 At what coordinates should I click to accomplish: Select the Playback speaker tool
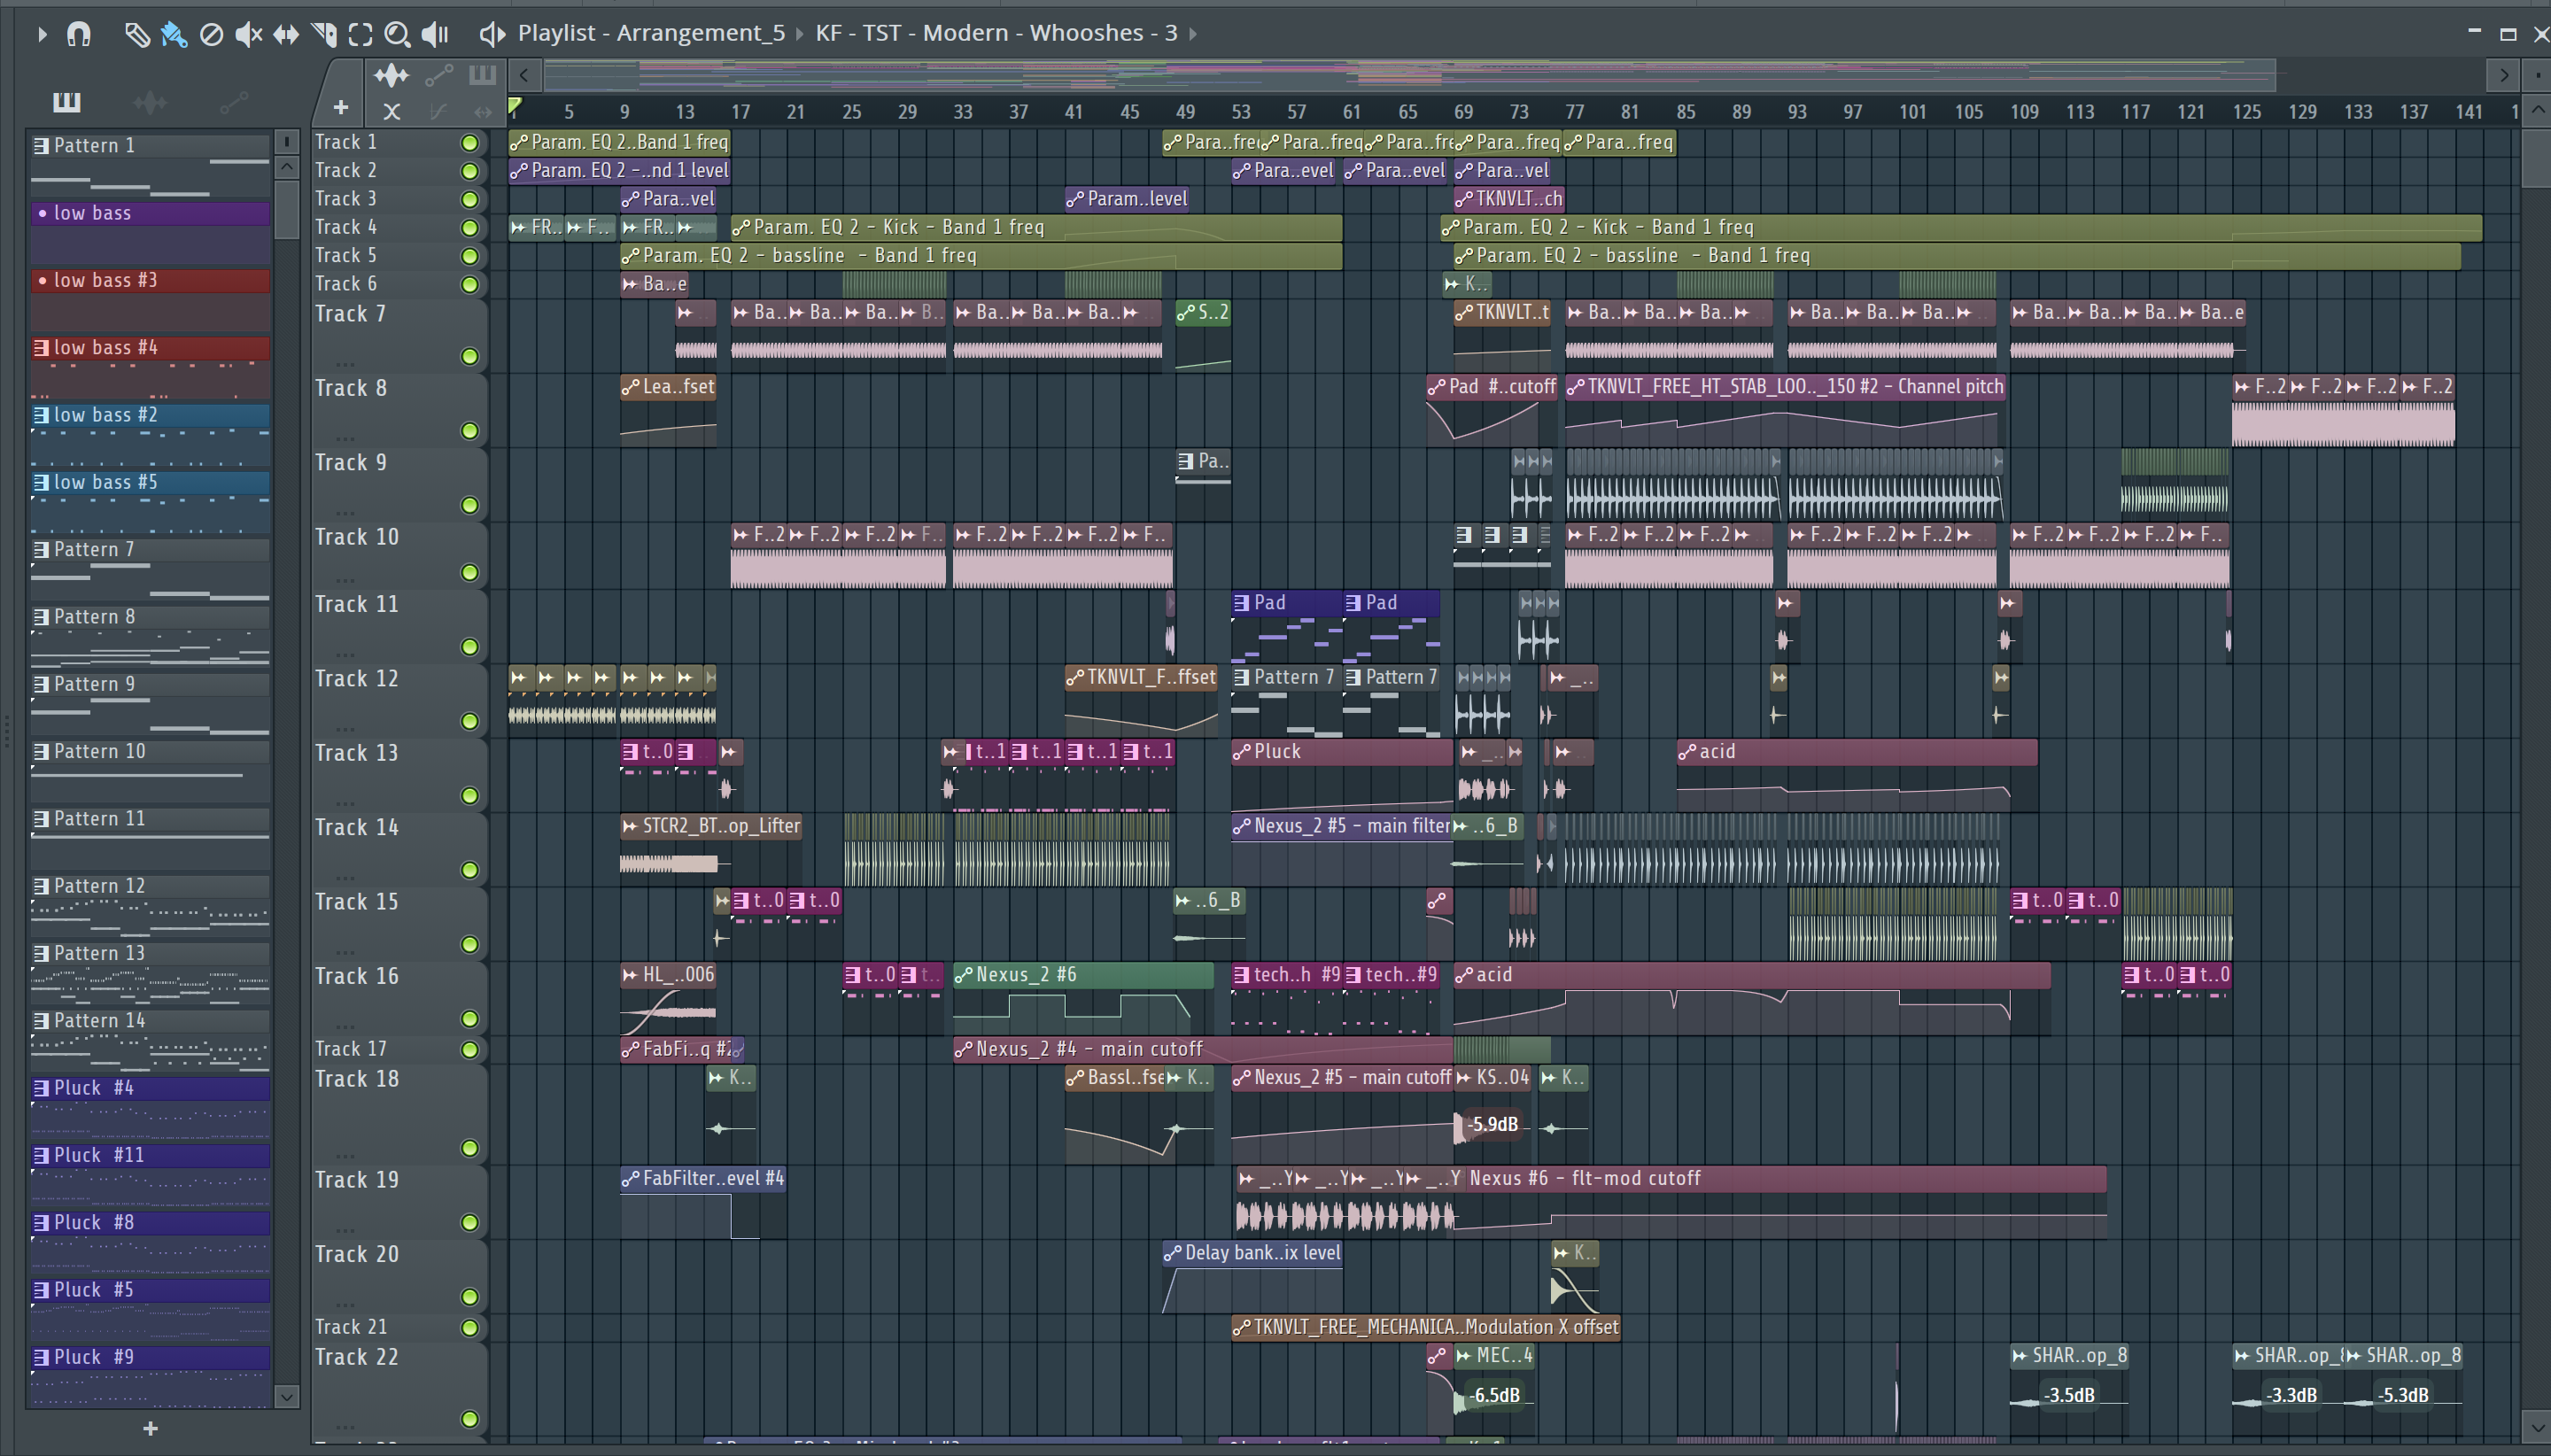tap(435, 35)
